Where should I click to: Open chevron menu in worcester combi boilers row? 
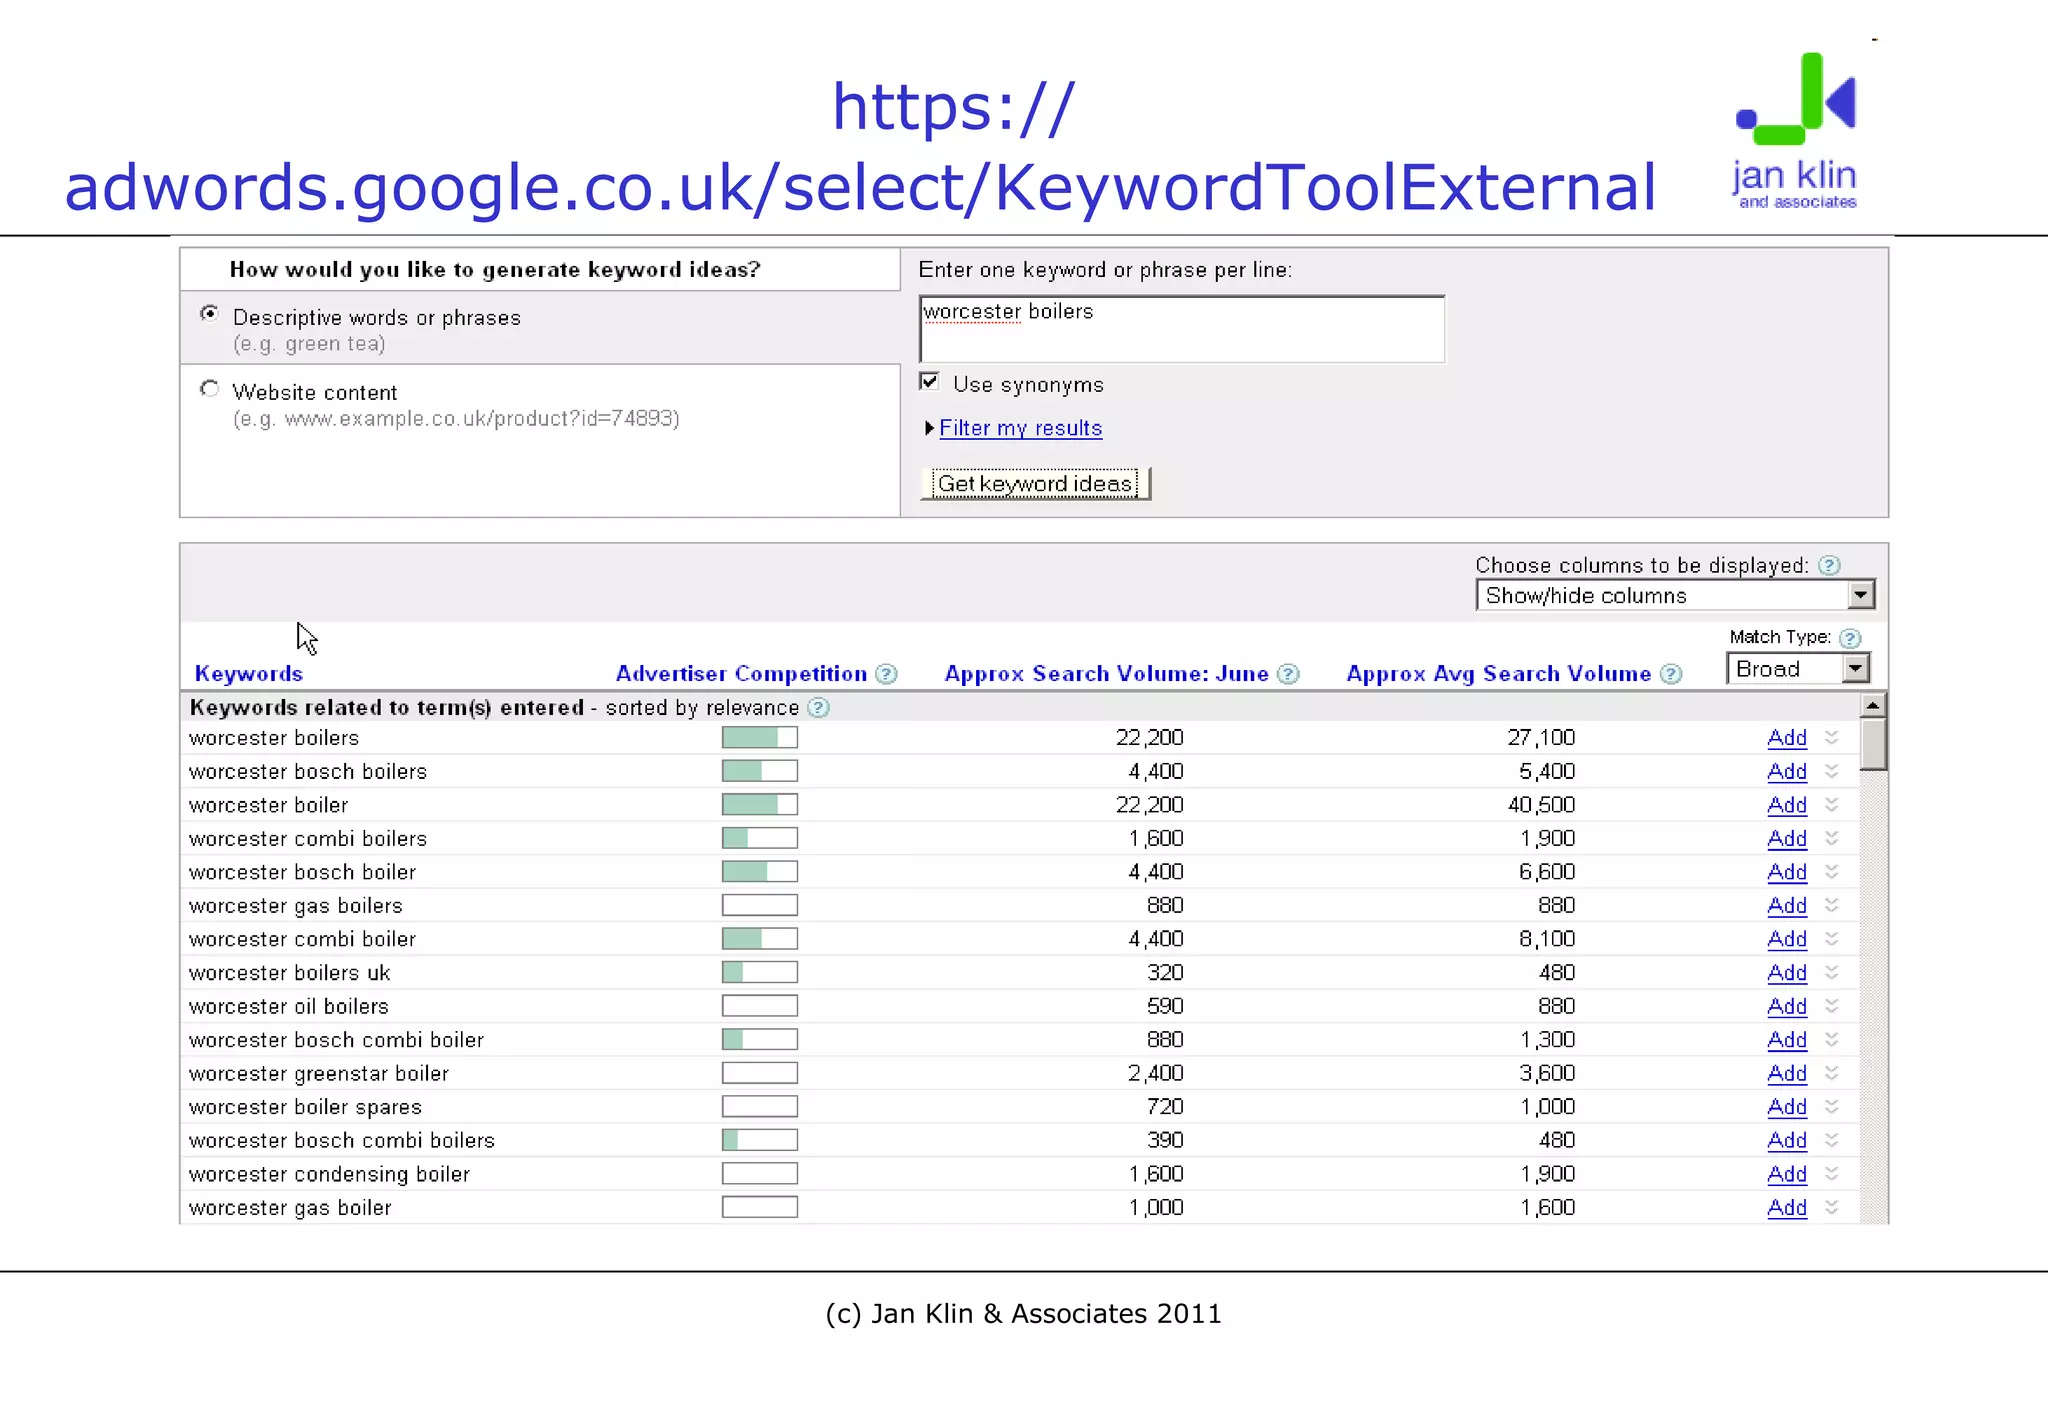point(1832,838)
